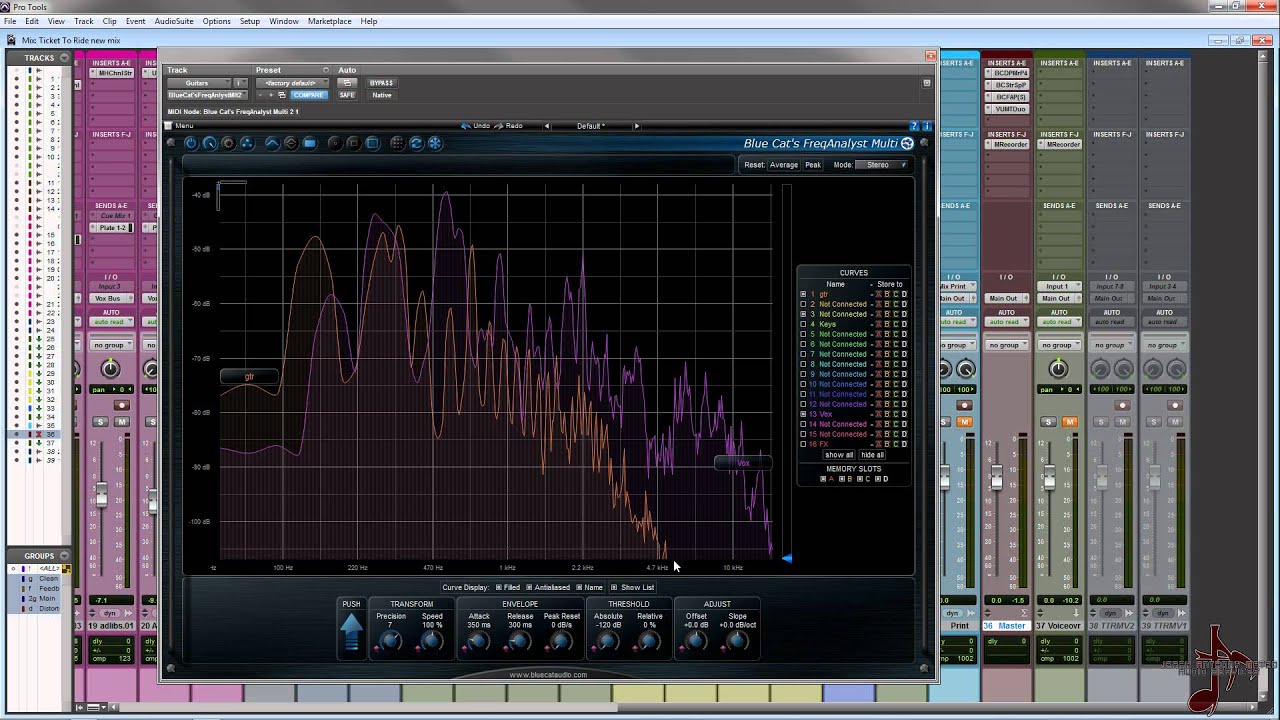Viewport: 1280px width, 720px height.
Task: Toggle the Show List checkbox
Action: click(614, 588)
